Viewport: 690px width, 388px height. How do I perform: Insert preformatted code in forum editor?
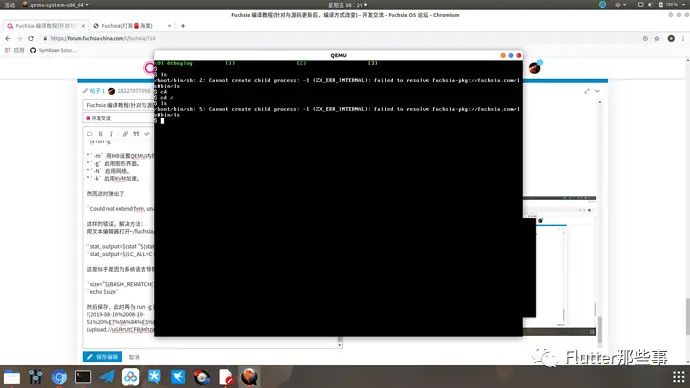click(147, 134)
